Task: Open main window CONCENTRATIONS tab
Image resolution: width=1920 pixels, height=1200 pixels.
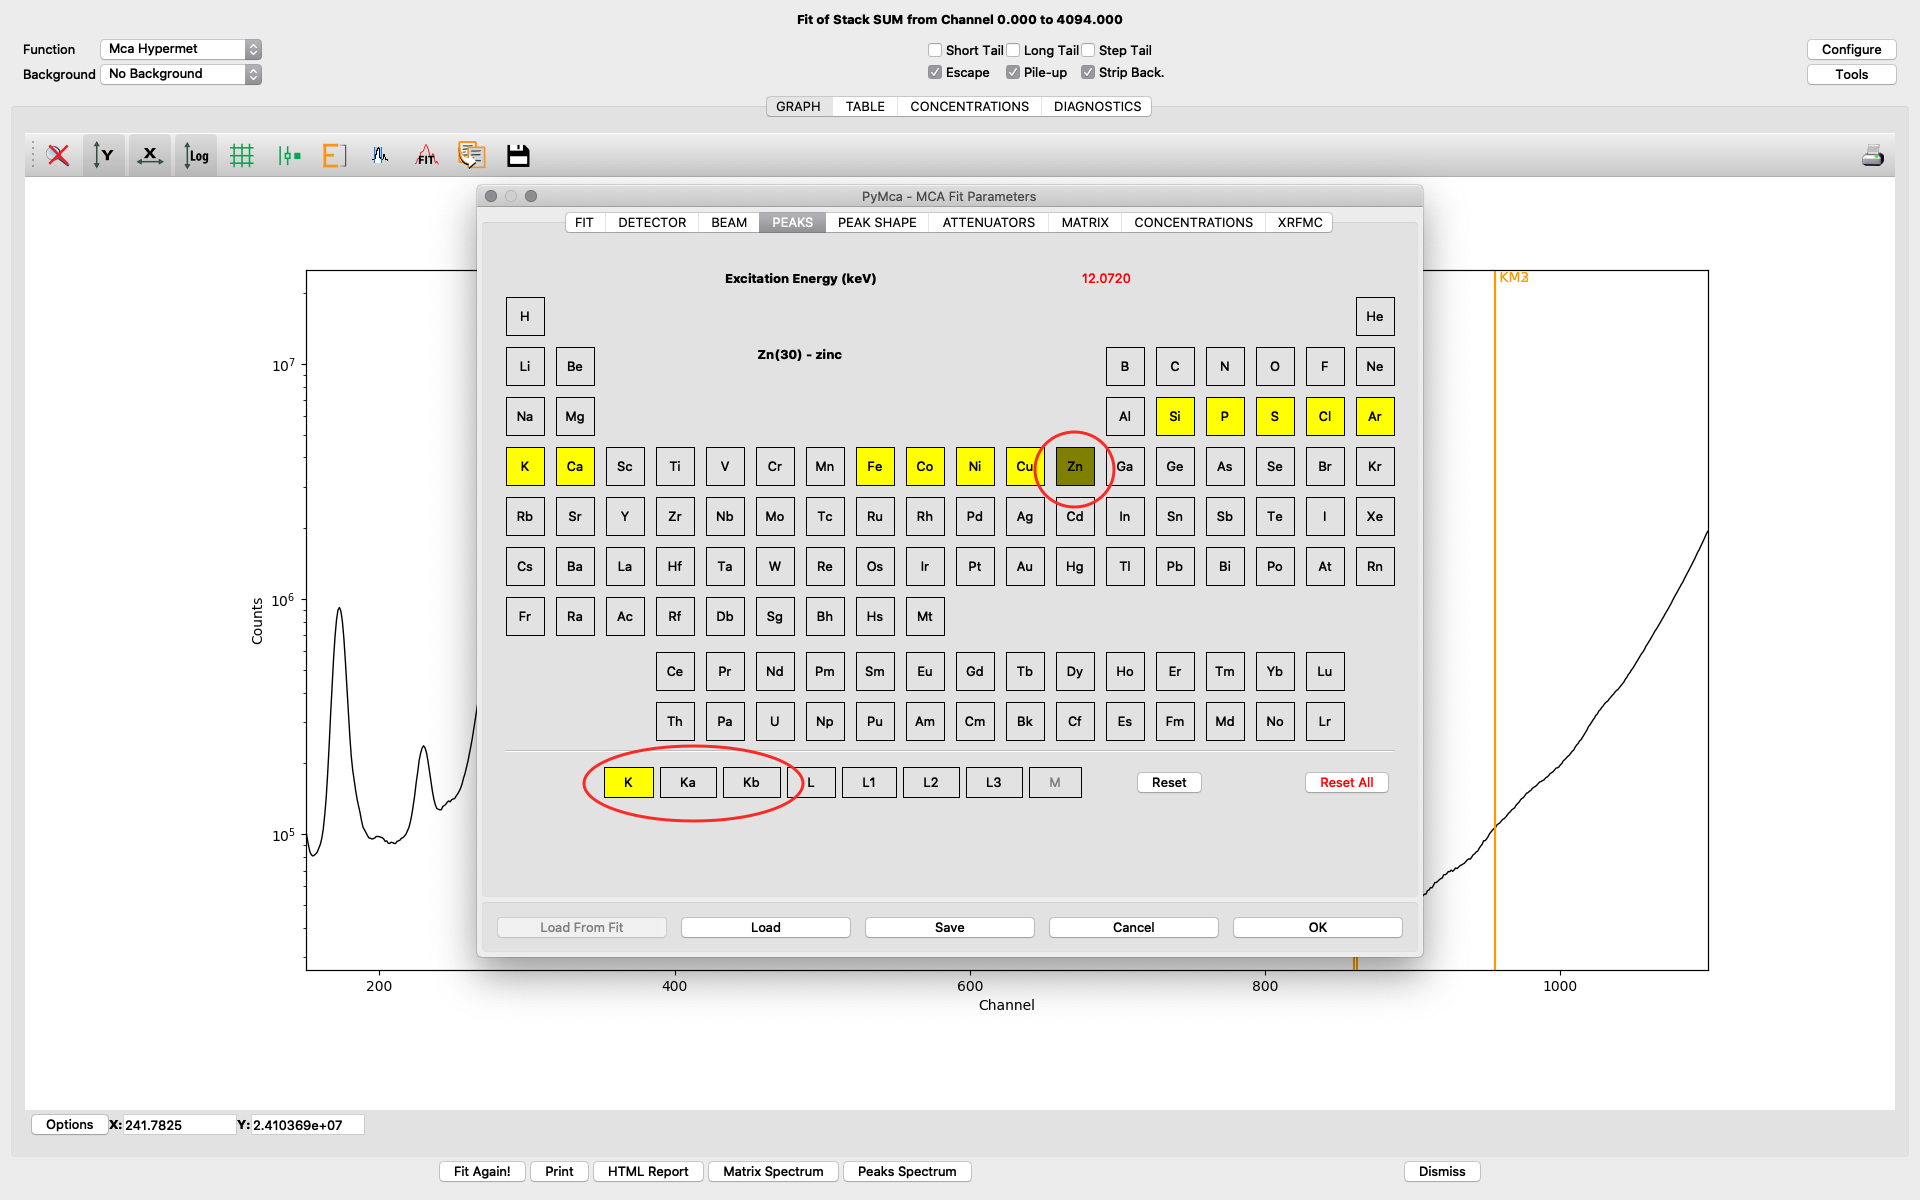Action: point(969,106)
